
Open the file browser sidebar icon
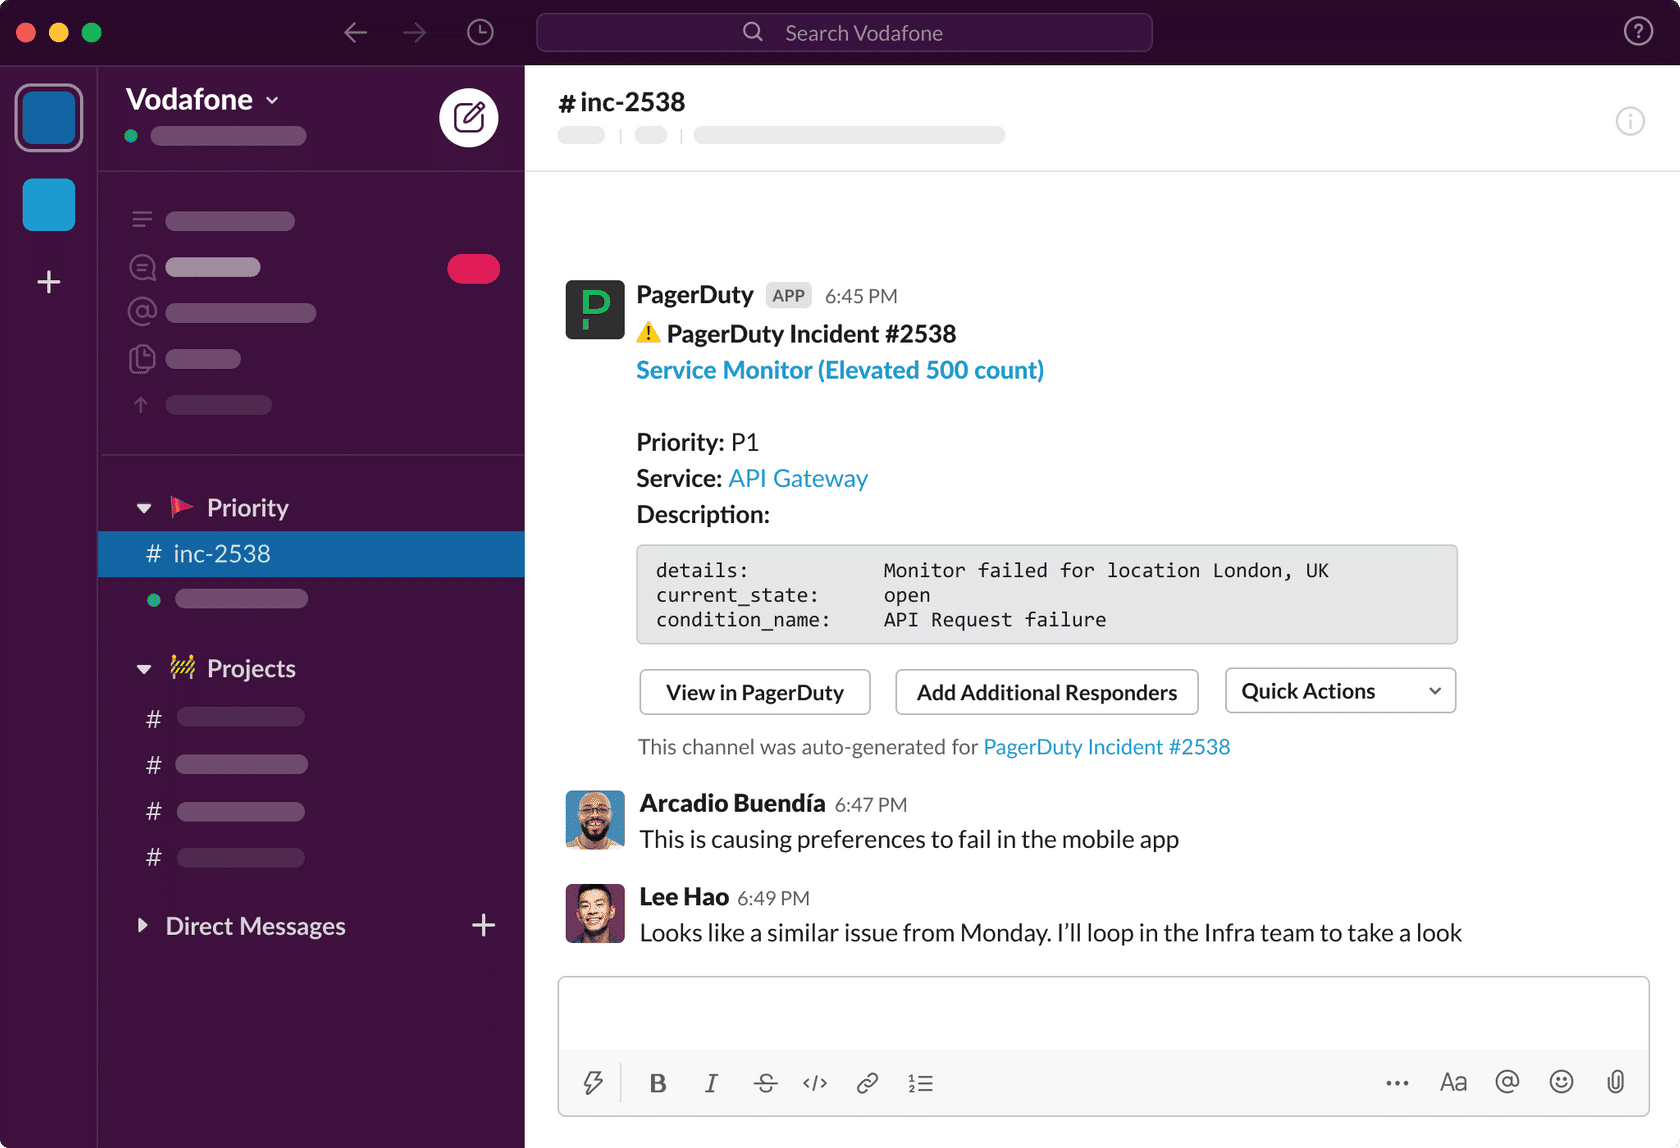click(142, 359)
